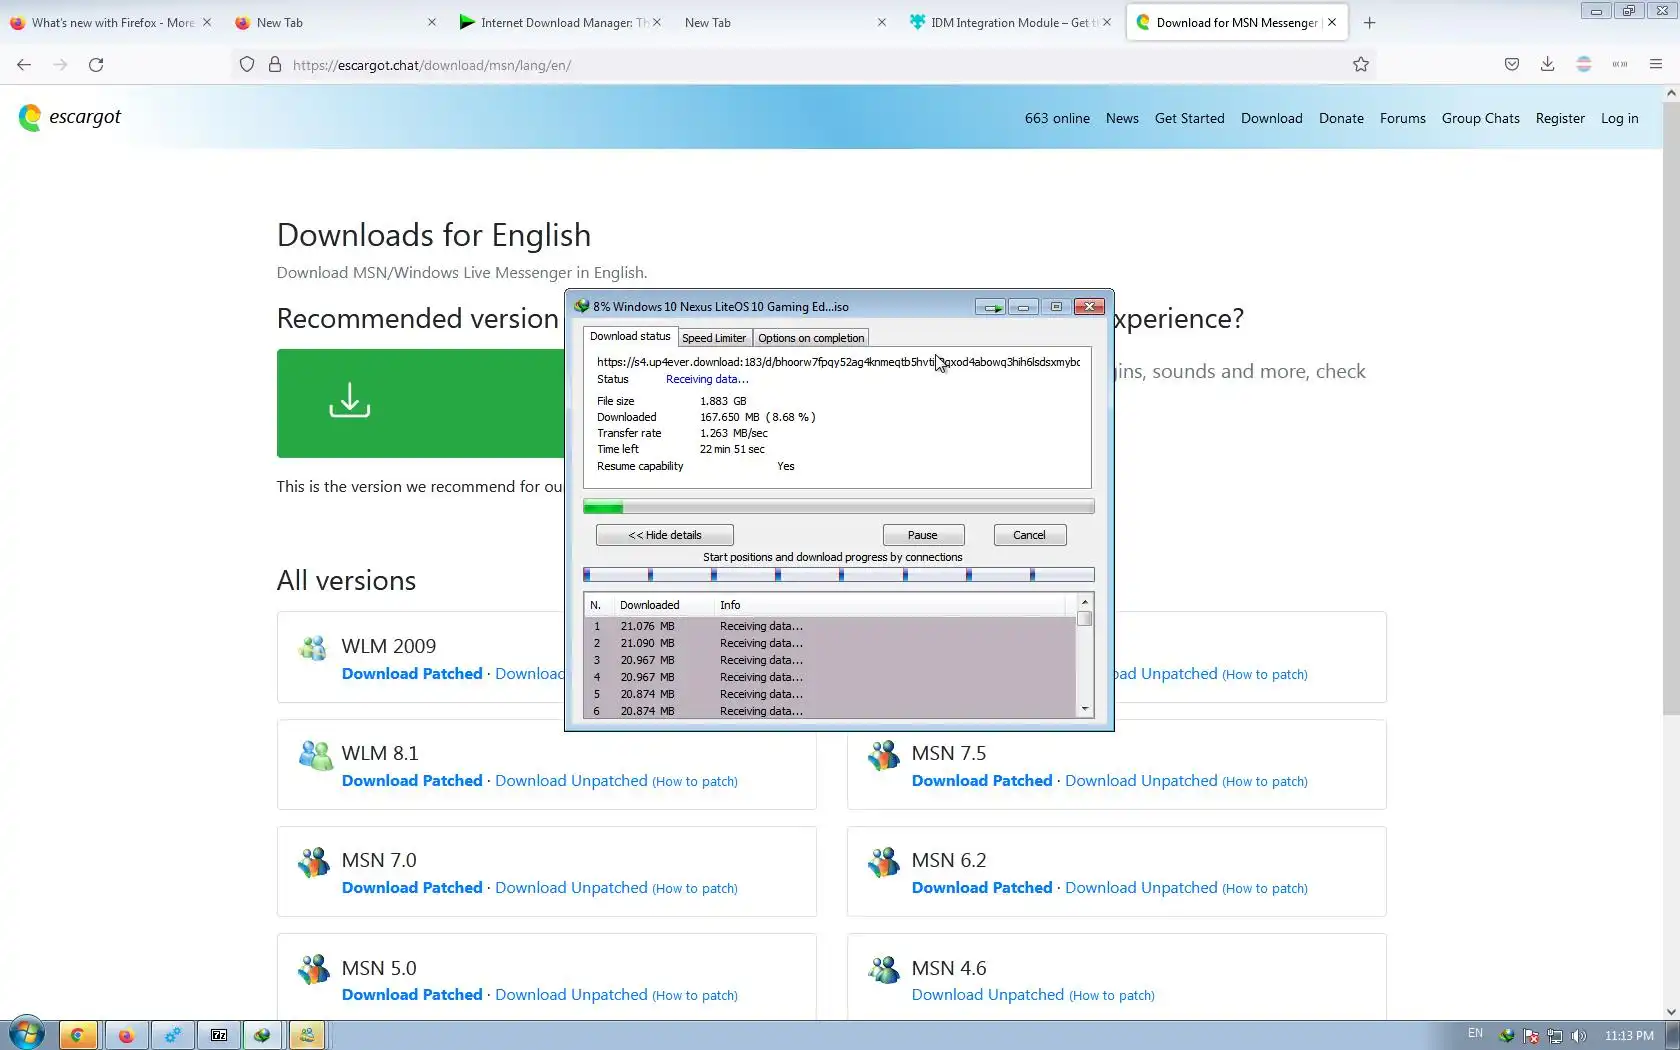Image resolution: width=1680 pixels, height=1050 pixels.
Task: Click the WLM 8.1 messenger icon
Action: coord(315,755)
